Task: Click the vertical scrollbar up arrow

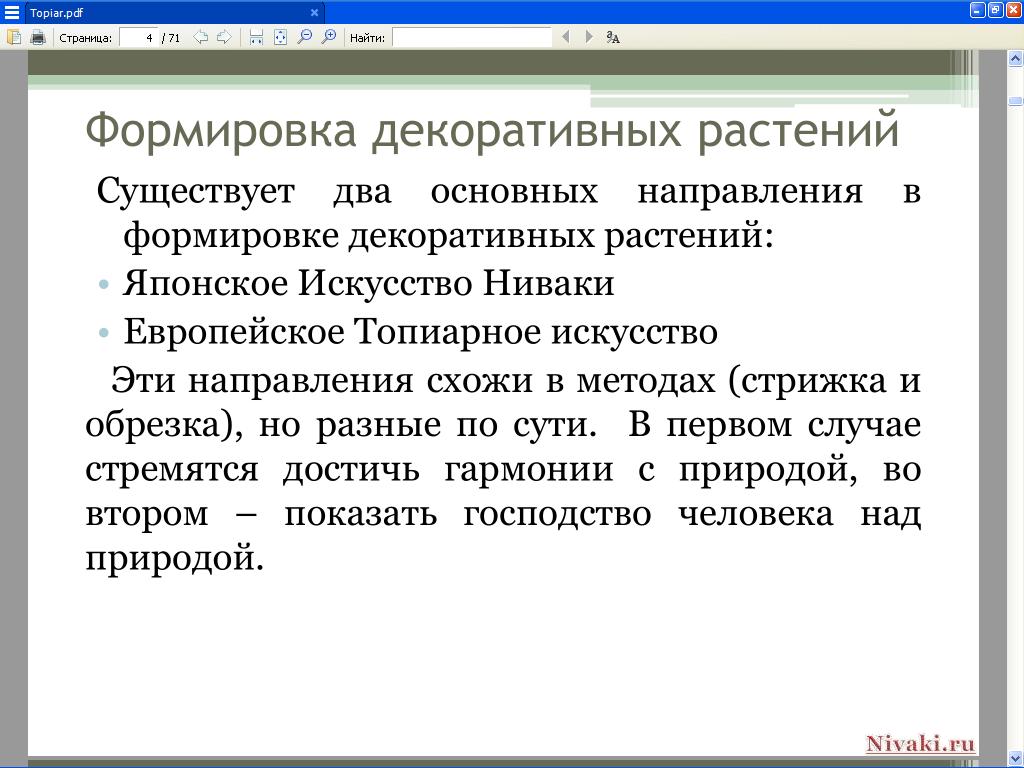Action: click(x=1015, y=59)
